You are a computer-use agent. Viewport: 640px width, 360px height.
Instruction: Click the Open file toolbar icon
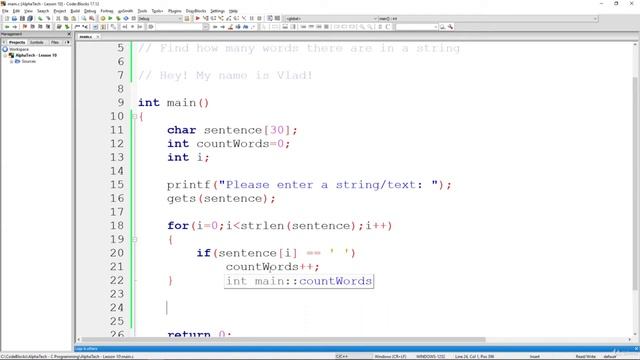[x=14, y=18]
